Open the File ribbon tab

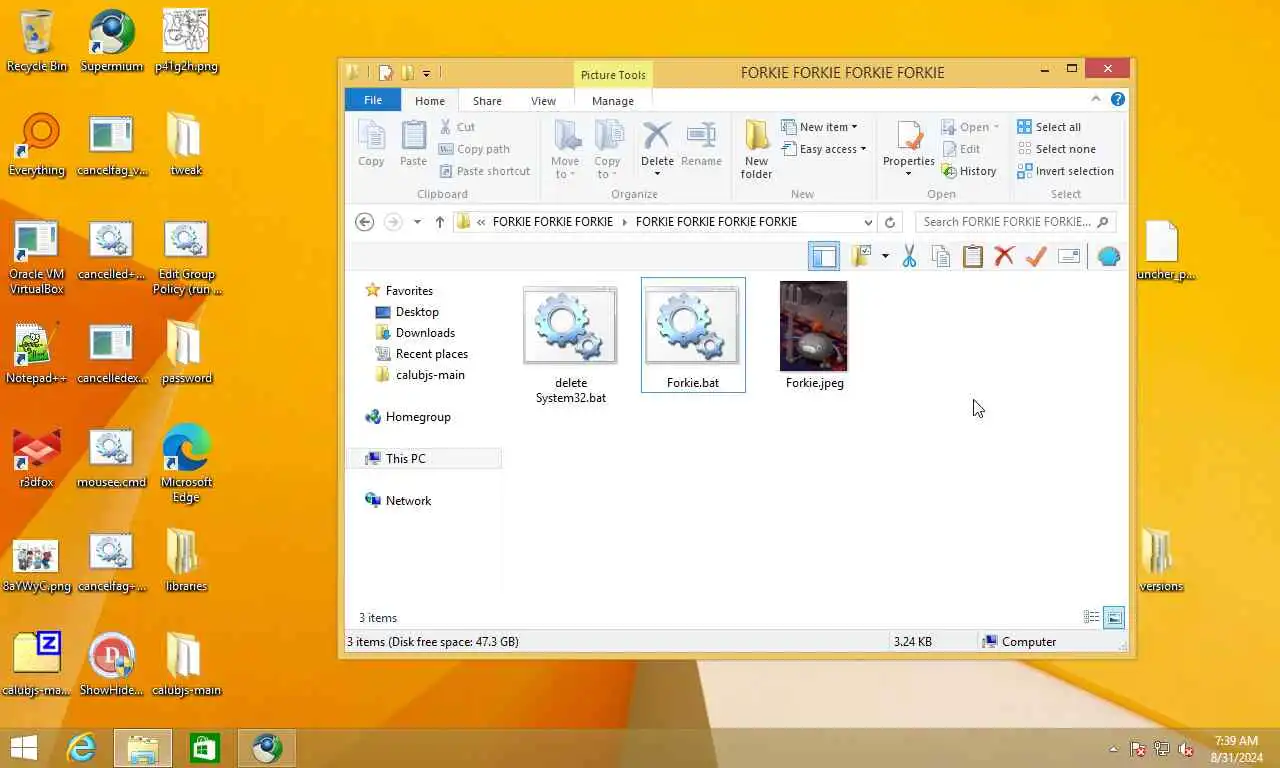point(373,100)
